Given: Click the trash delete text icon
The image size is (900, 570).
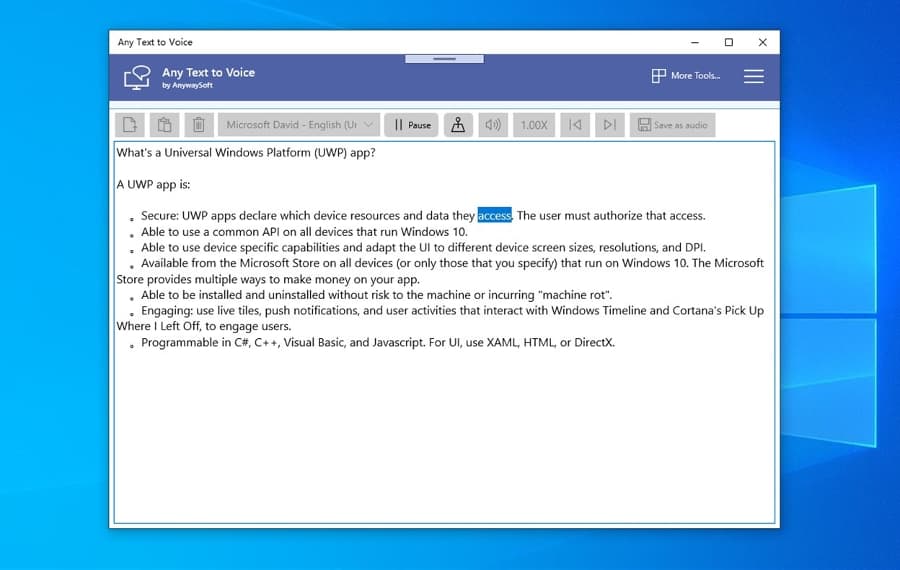Looking at the screenshot, I should pyautogui.click(x=199, y=125).
